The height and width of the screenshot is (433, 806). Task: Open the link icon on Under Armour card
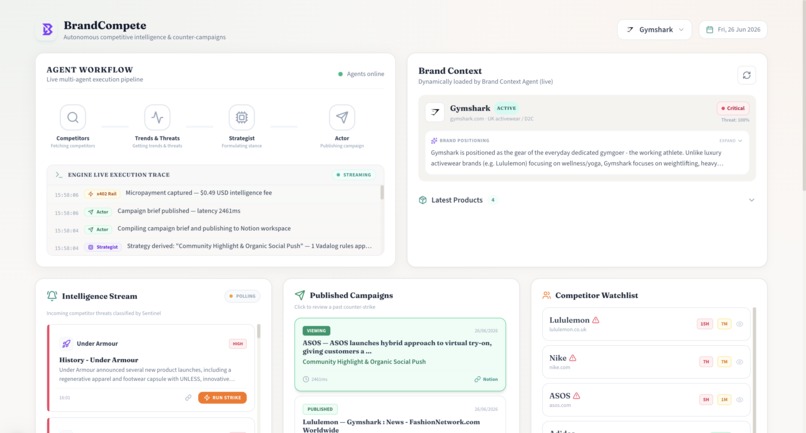[188, 398]
